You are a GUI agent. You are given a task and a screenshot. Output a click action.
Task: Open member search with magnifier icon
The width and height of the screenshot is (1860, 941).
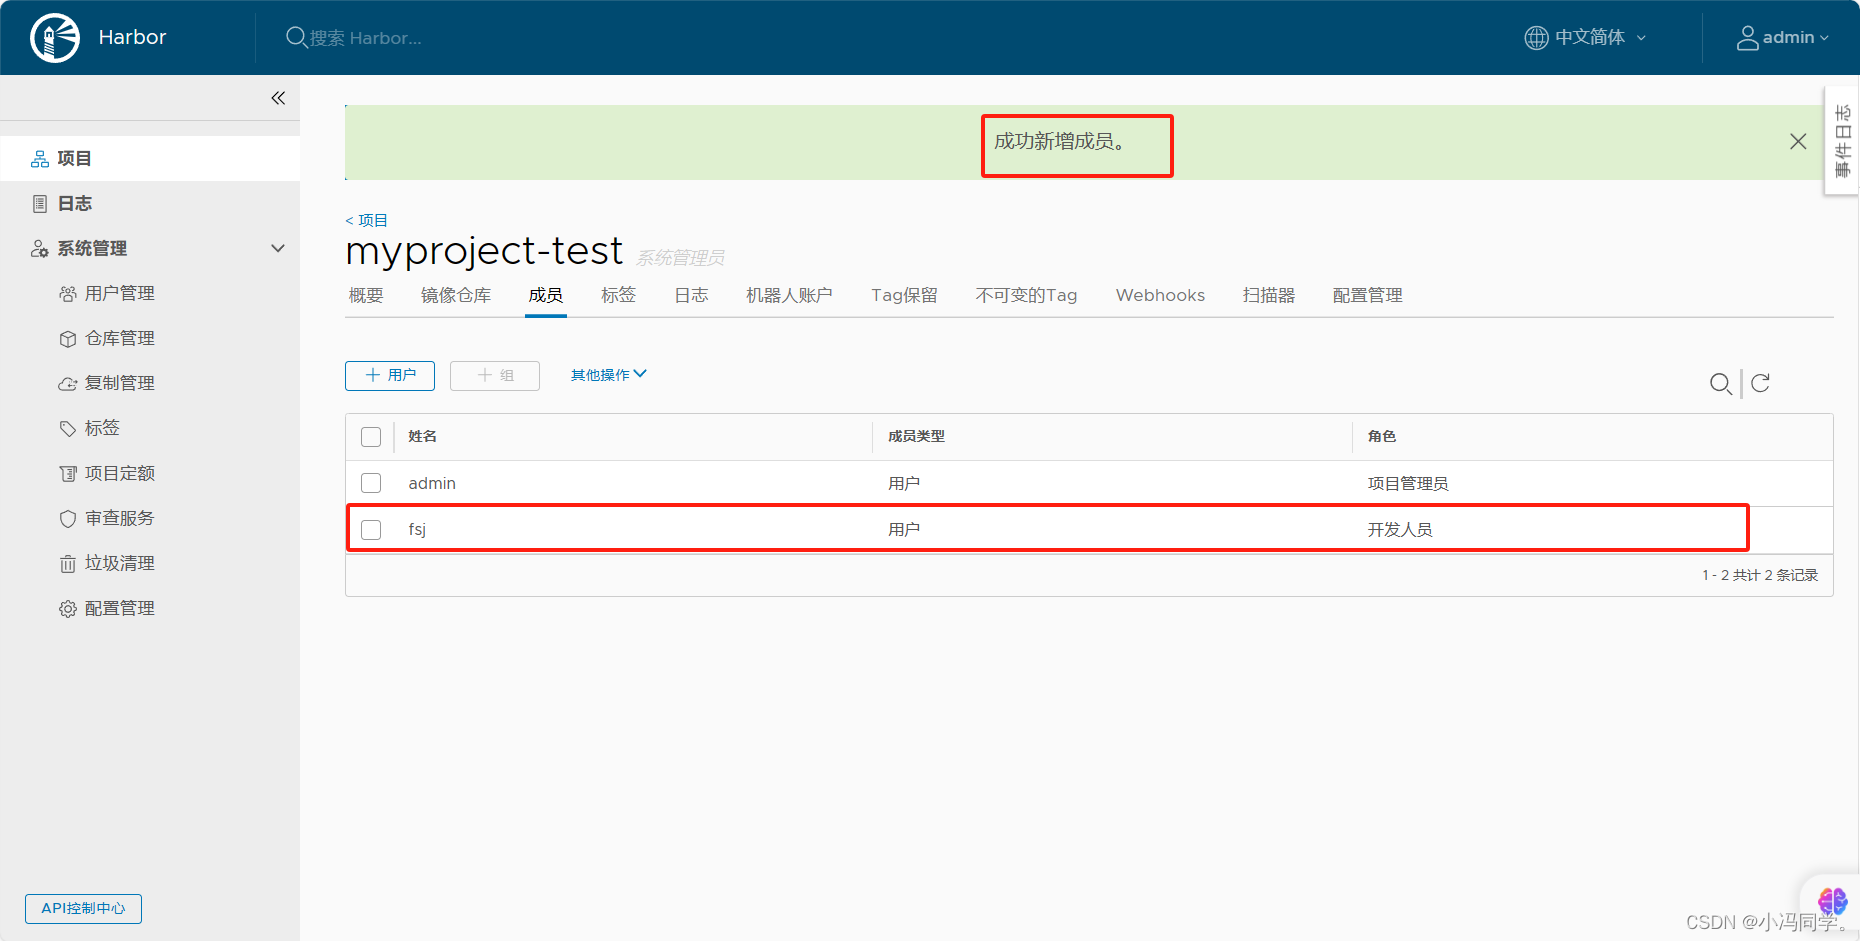1721,384
